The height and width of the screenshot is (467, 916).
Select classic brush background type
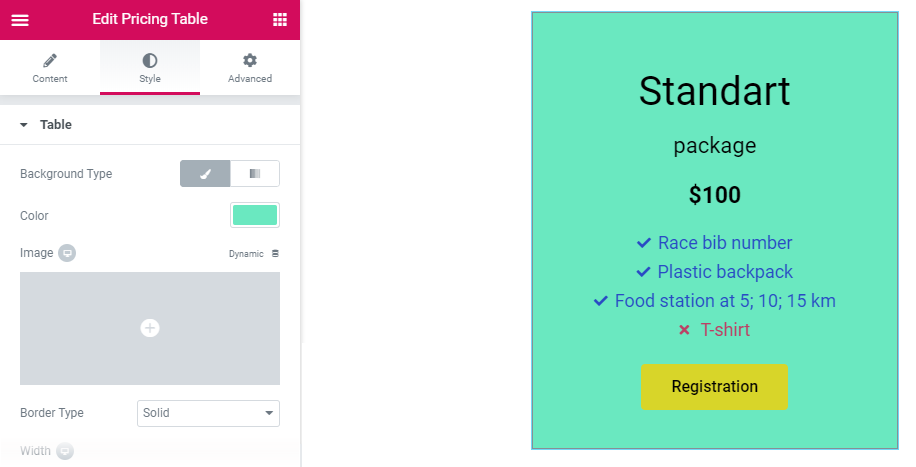click(x=205, y=174)
